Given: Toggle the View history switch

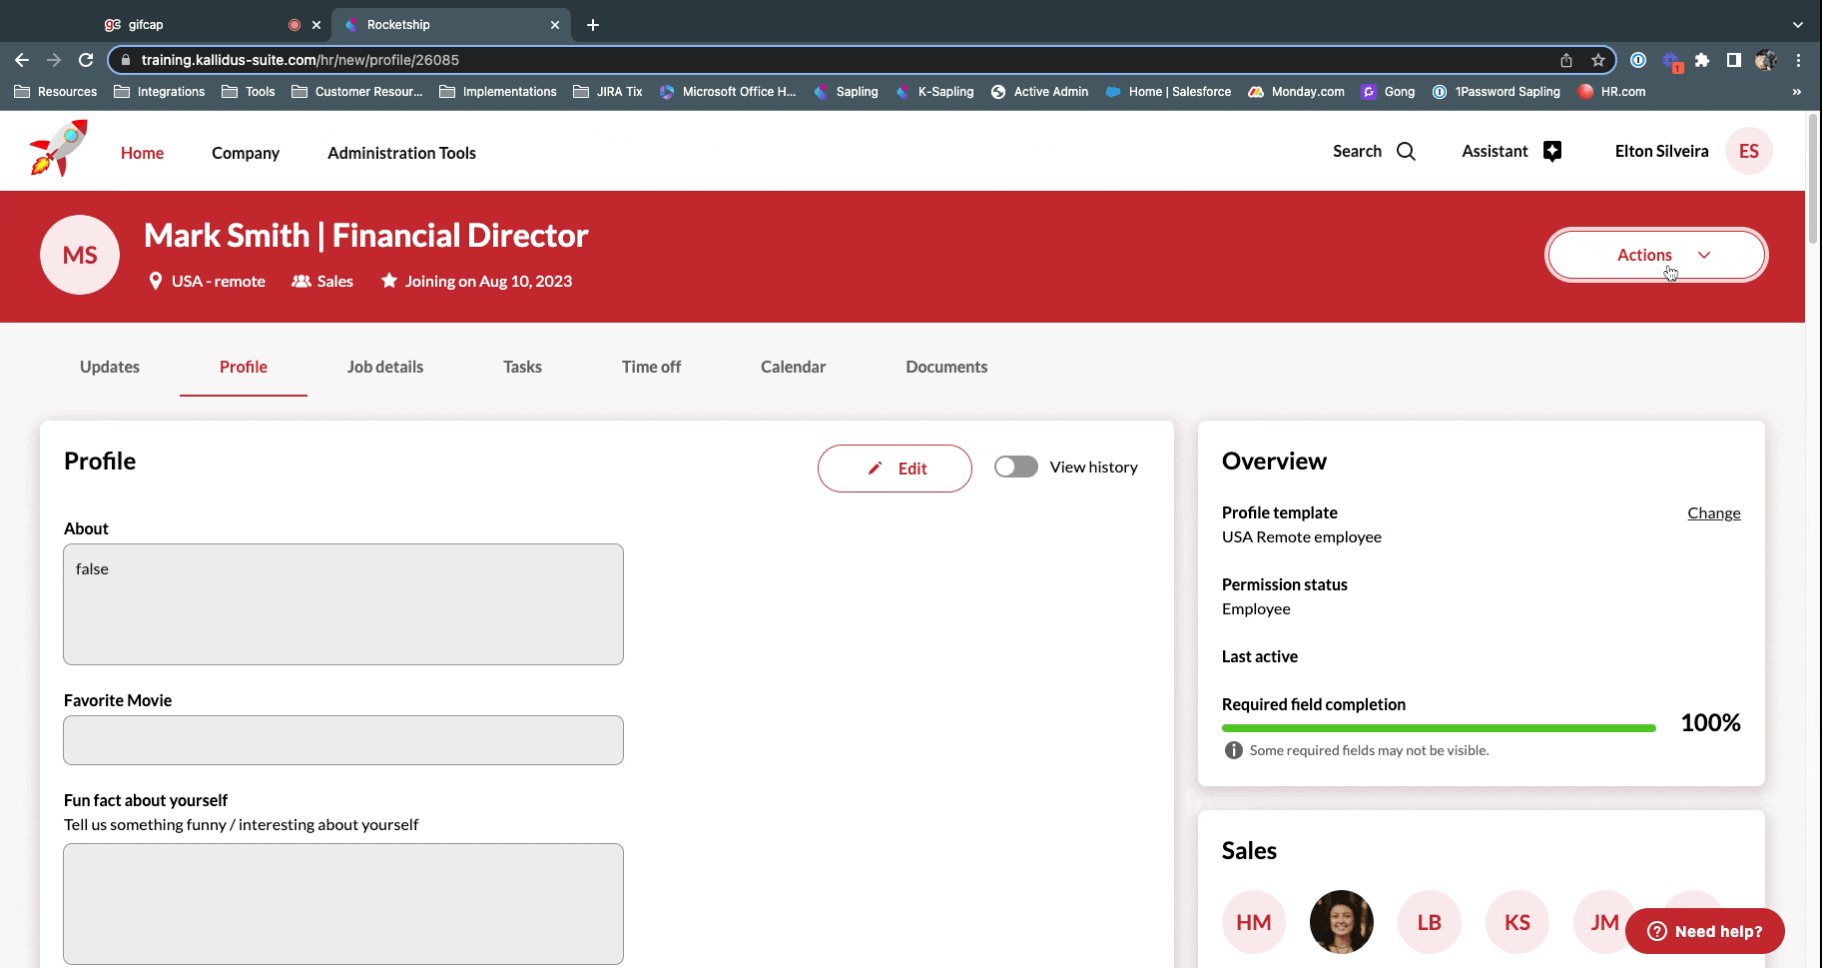Looking at the screenshot, I should click(1016, 467).
